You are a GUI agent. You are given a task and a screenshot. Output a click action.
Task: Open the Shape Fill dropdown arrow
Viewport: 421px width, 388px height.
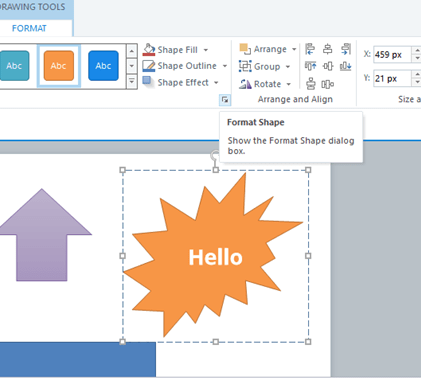206,50
